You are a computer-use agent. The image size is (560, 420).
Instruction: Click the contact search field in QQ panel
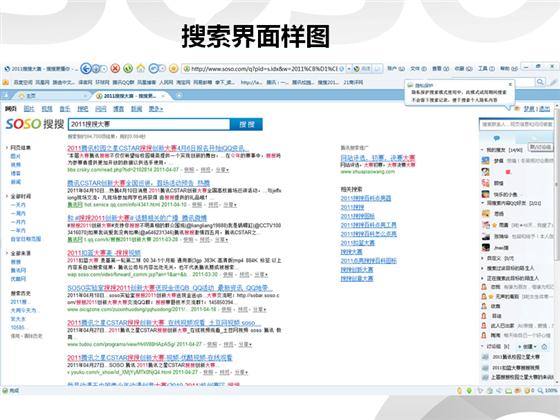pyautogui.click(x=516, y=124)
